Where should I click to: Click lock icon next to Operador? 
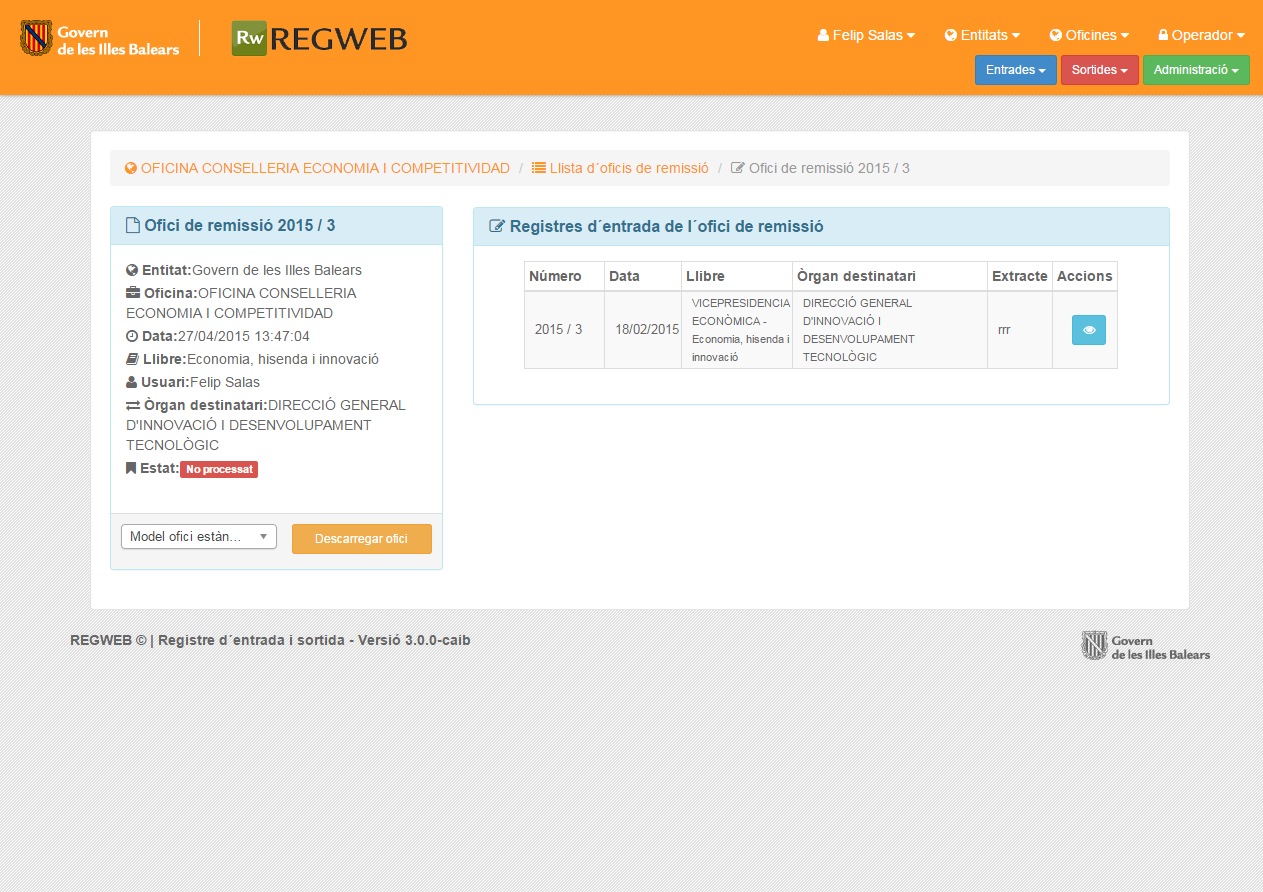pyautogui.click(x=1163, y=35)
